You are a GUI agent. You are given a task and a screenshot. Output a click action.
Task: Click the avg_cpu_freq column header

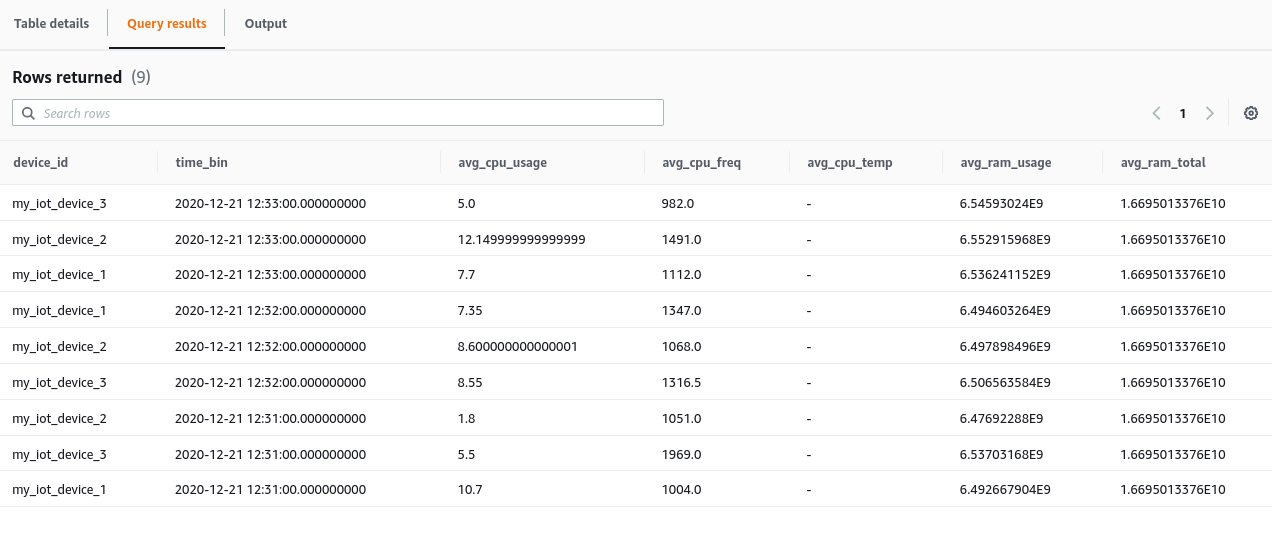click(x=701, y=162)
